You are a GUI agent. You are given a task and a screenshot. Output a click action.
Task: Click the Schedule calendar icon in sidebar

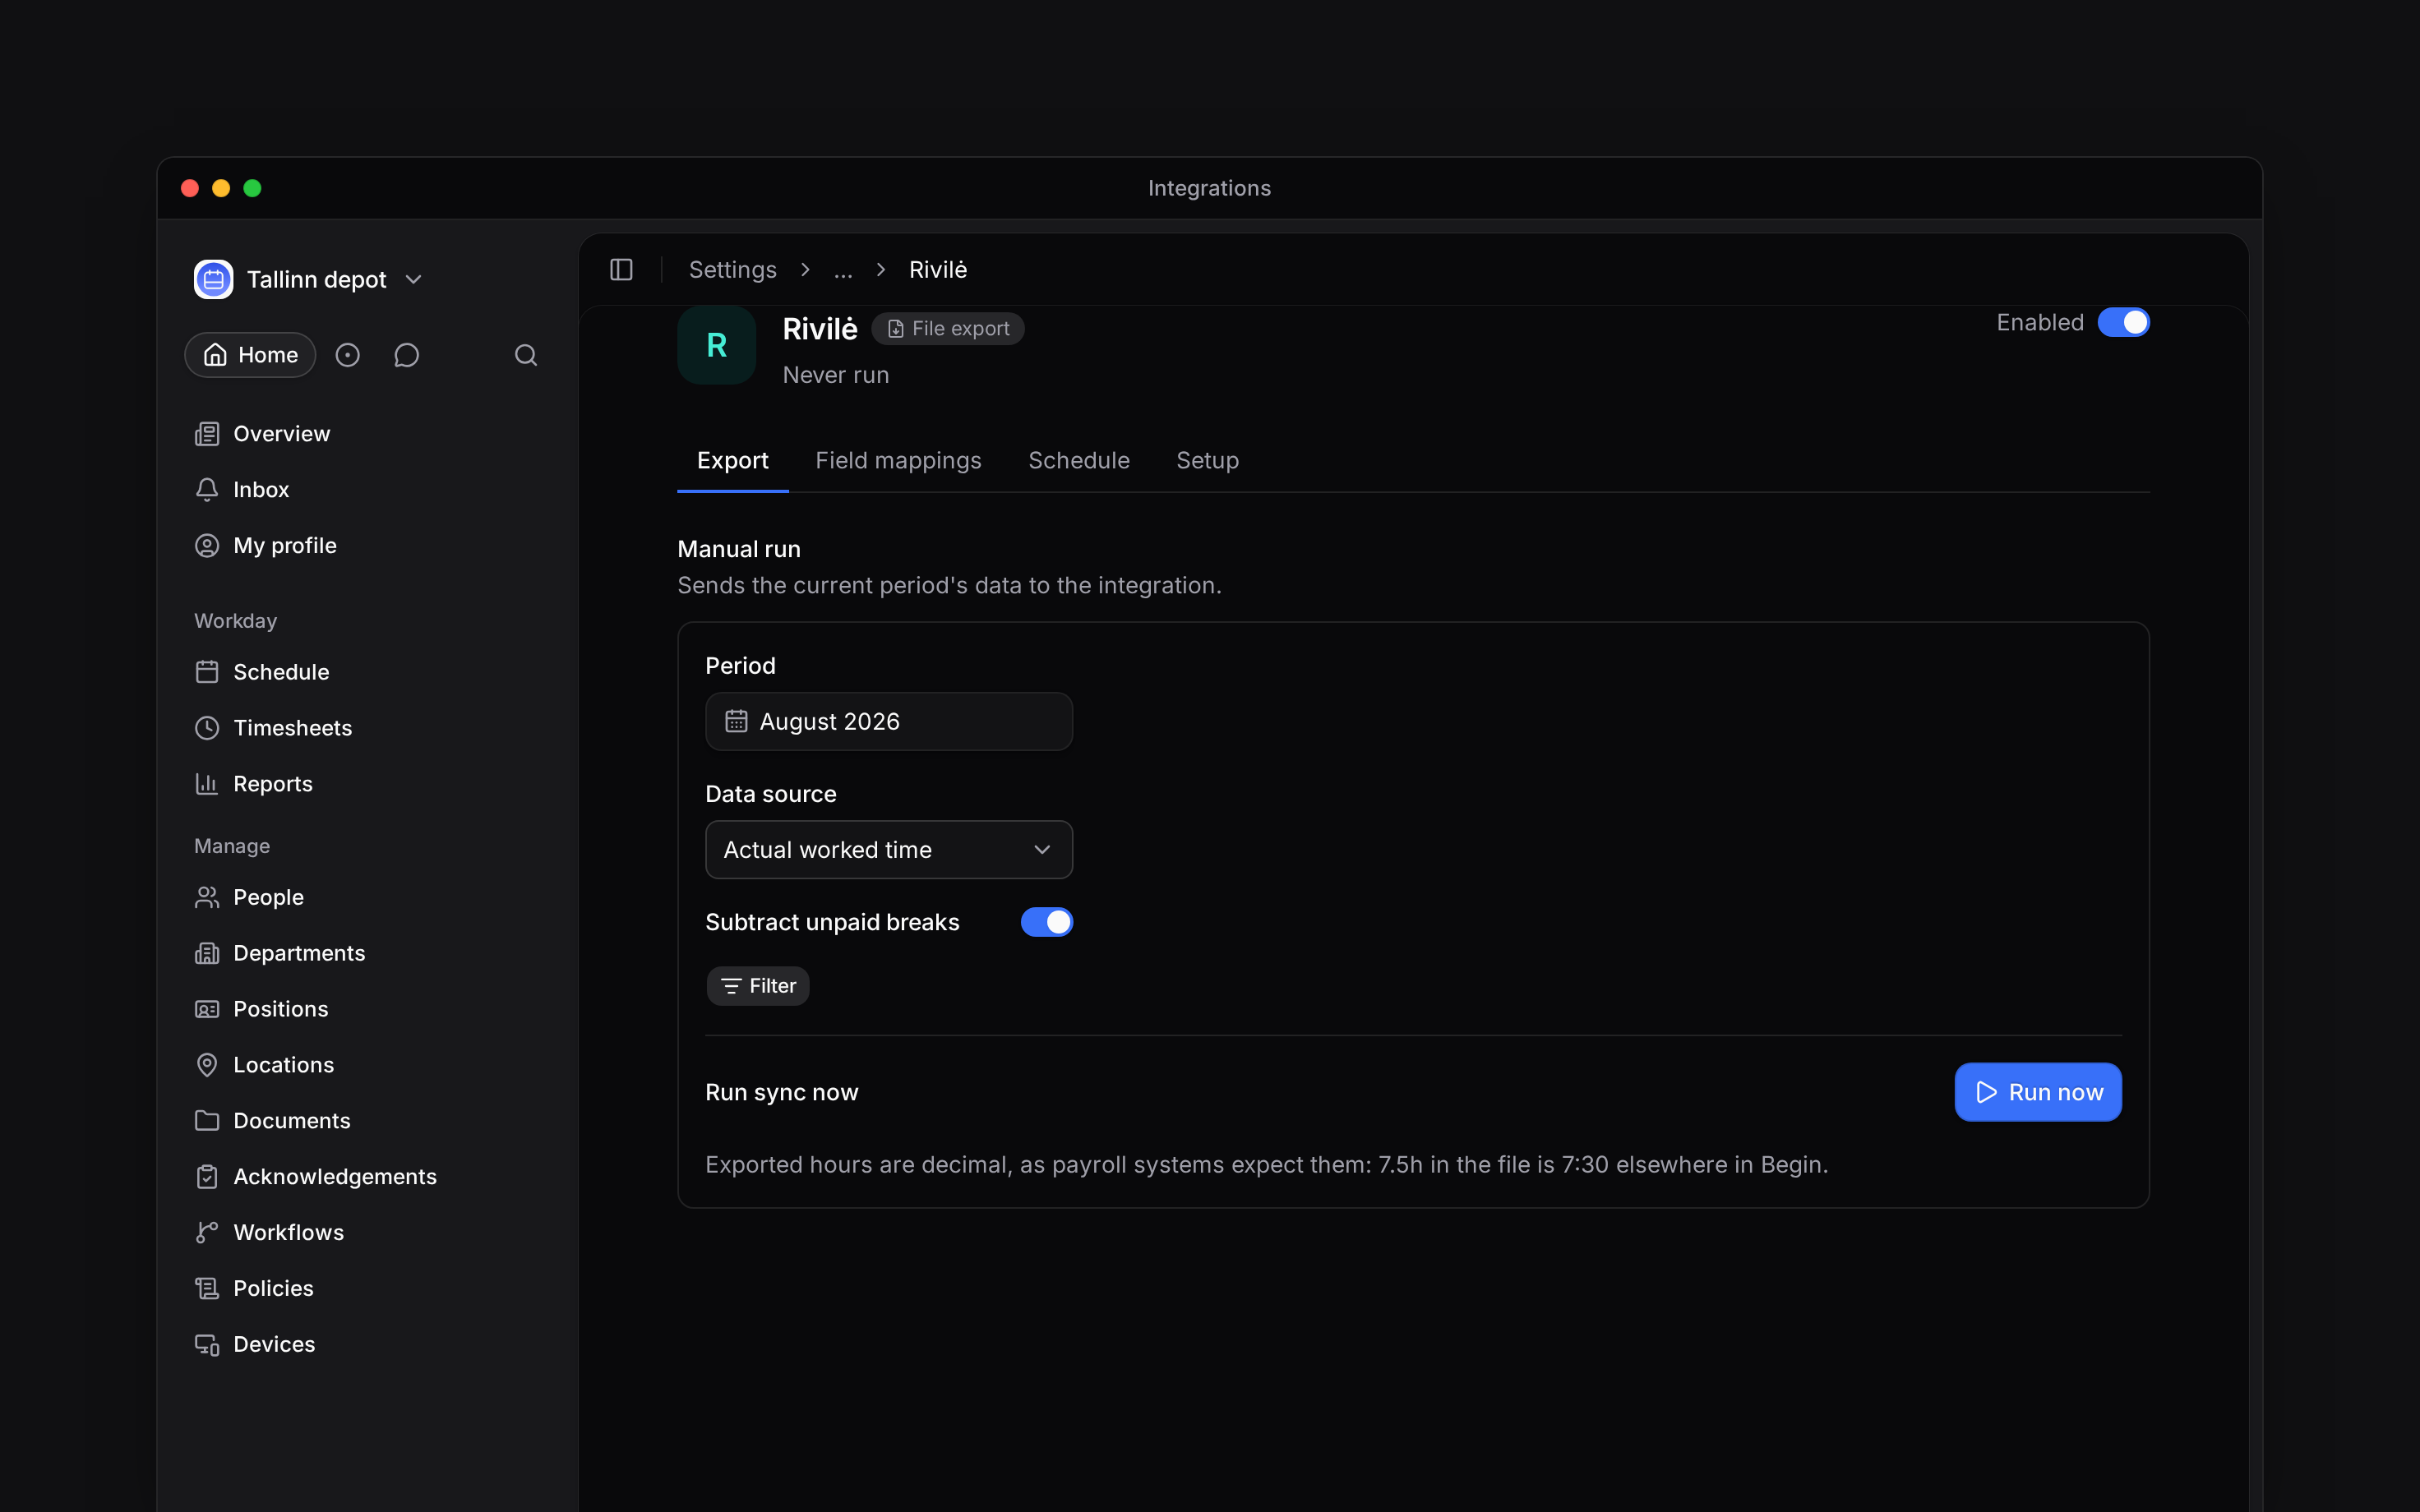pyautogui.click(x=207, y=672)
